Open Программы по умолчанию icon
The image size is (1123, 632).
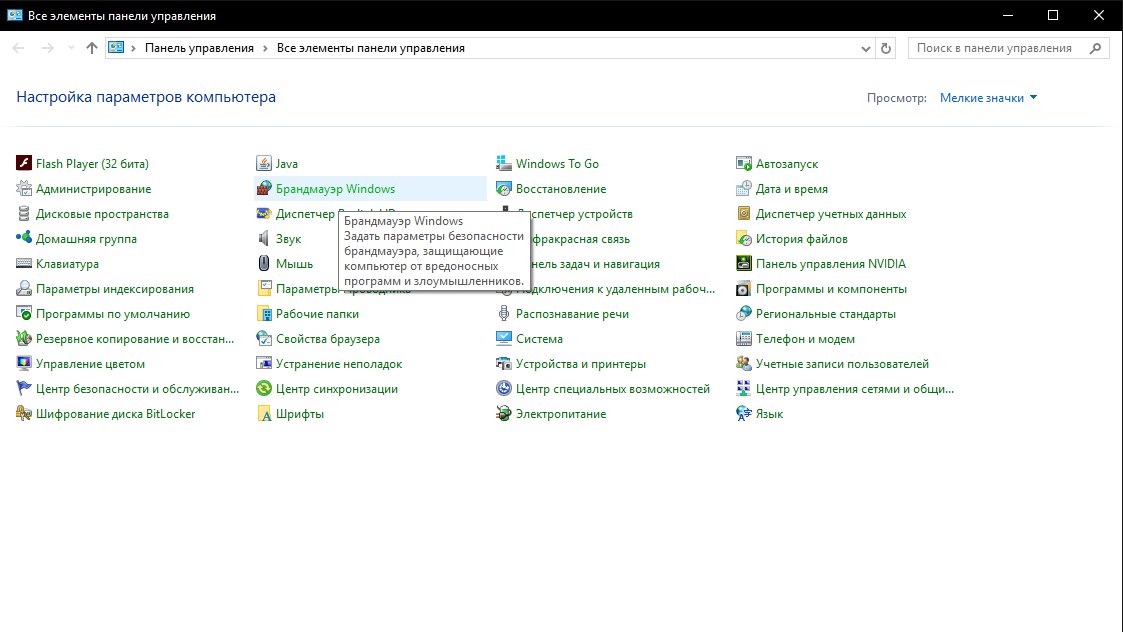pos(24,314)
